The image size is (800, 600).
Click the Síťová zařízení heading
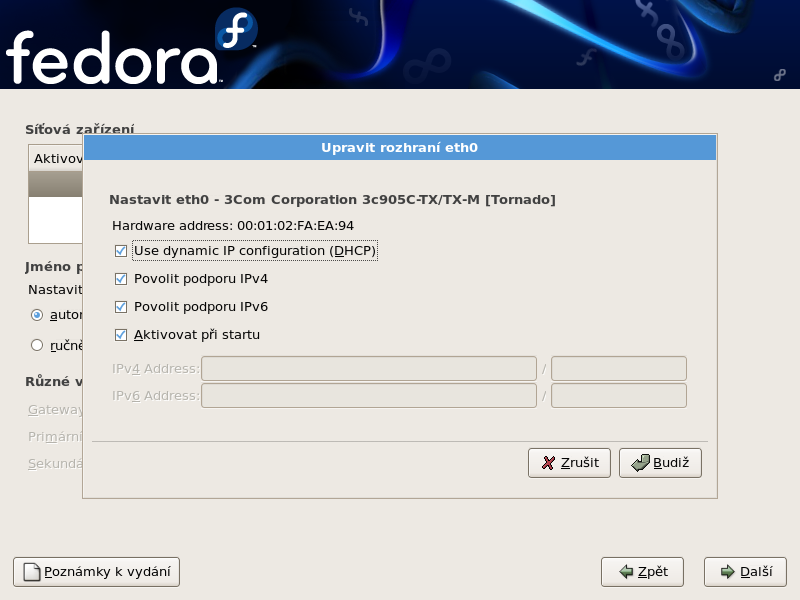(80, 129)
